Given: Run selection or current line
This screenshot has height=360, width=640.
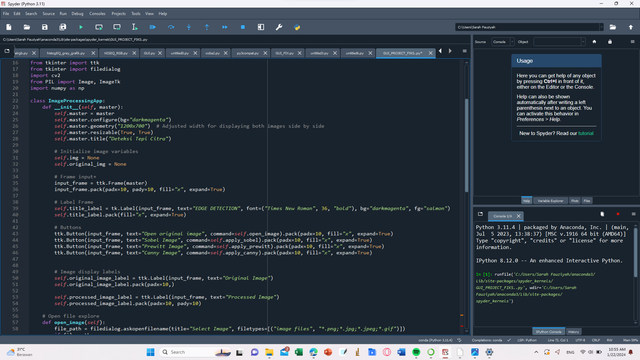Looking at the screenshot, I should (x=135, y=27).
